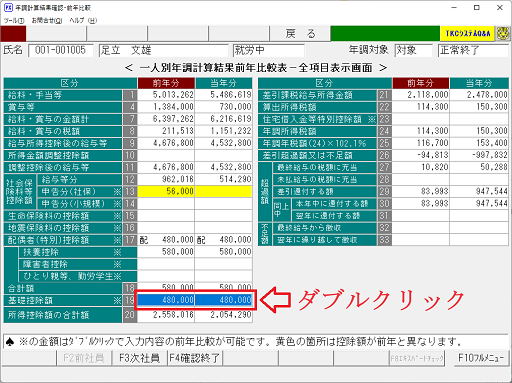Viewport: 512px width, 383px height.
Task: Open the F10フルメニュー button
Action: pyautogui.click(x=481, y=358)
